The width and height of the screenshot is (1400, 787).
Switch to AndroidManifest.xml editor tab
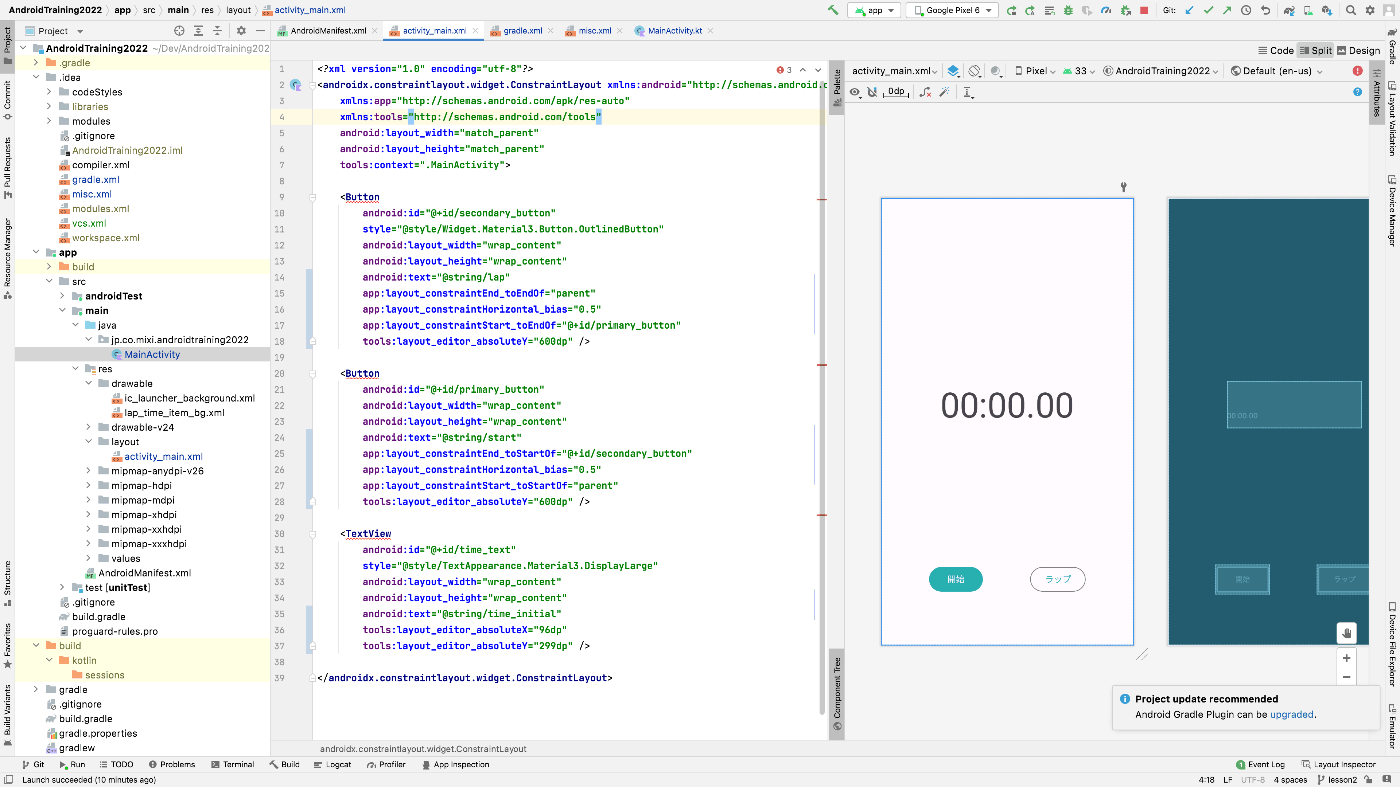(x=326, y=31)
